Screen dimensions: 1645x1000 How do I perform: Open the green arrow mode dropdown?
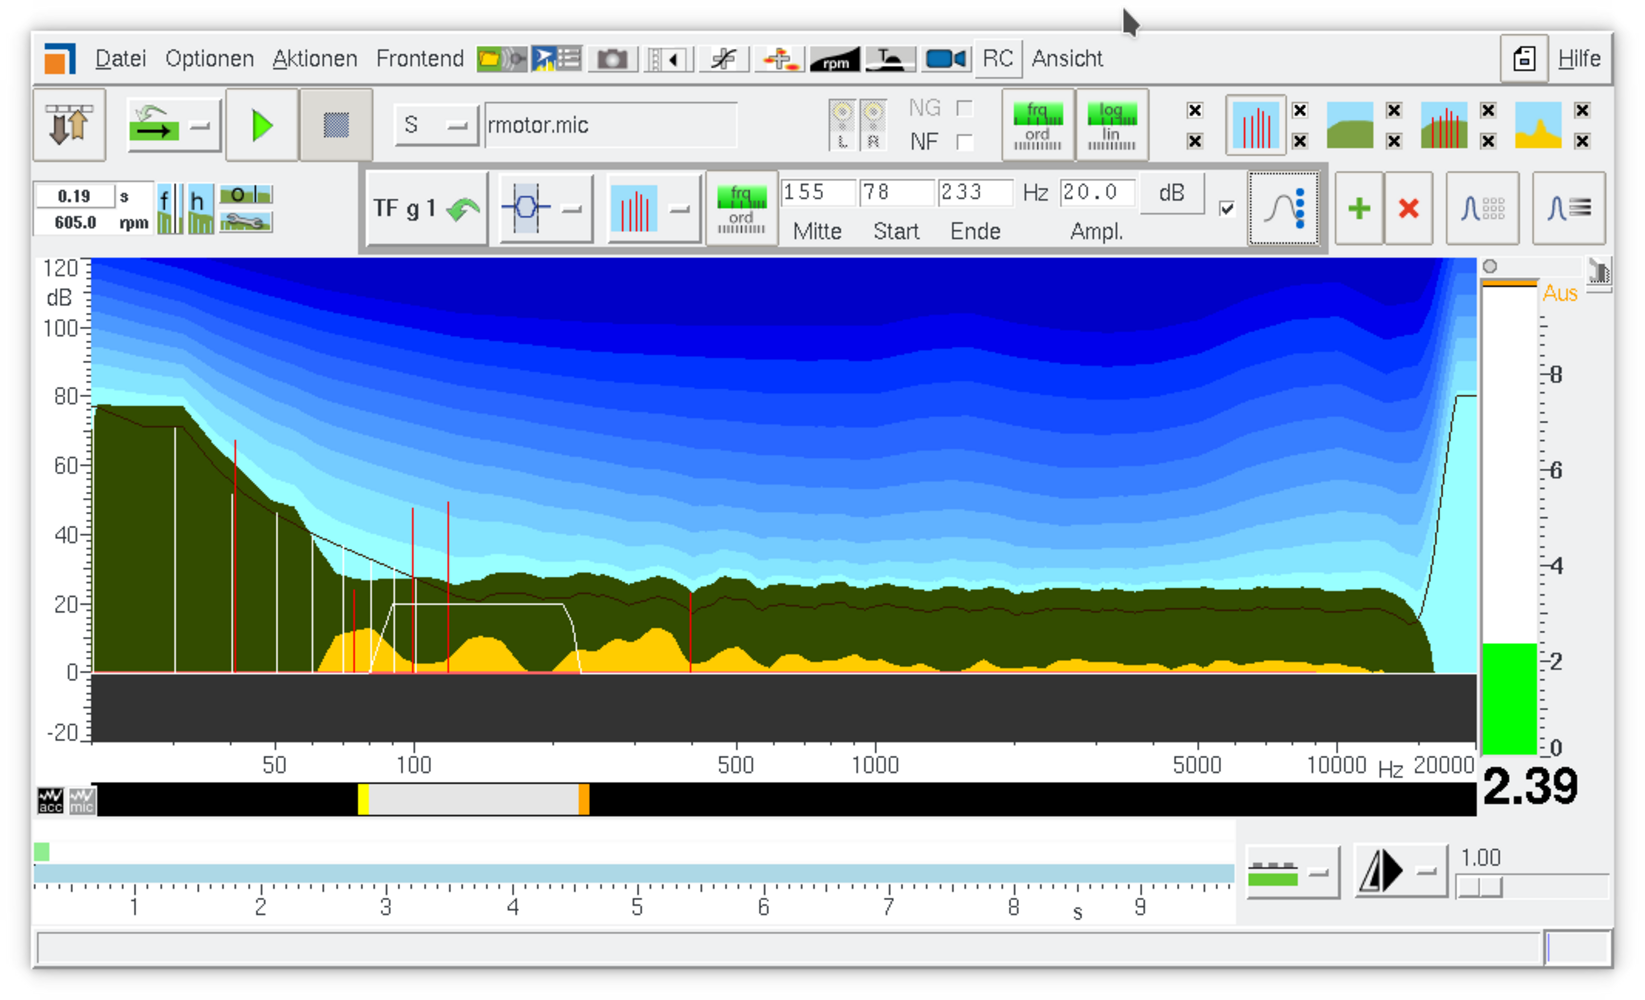pos(174,125)
